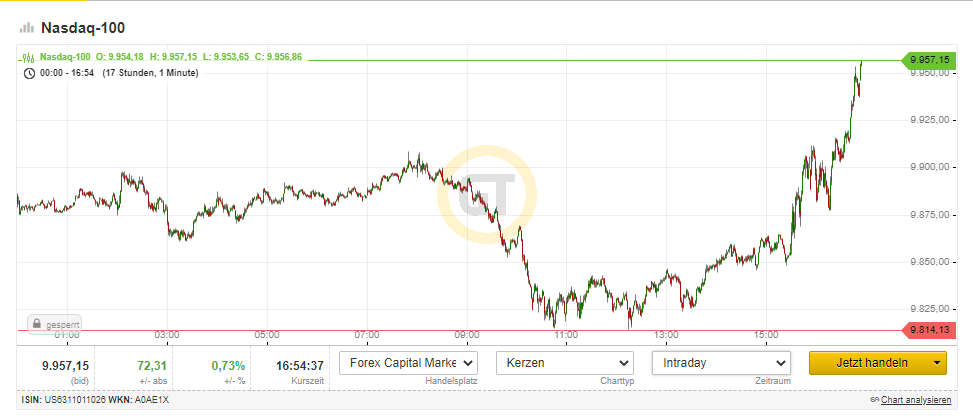Click the arrow on Jetzt handeln button

(x=936, y=363)
